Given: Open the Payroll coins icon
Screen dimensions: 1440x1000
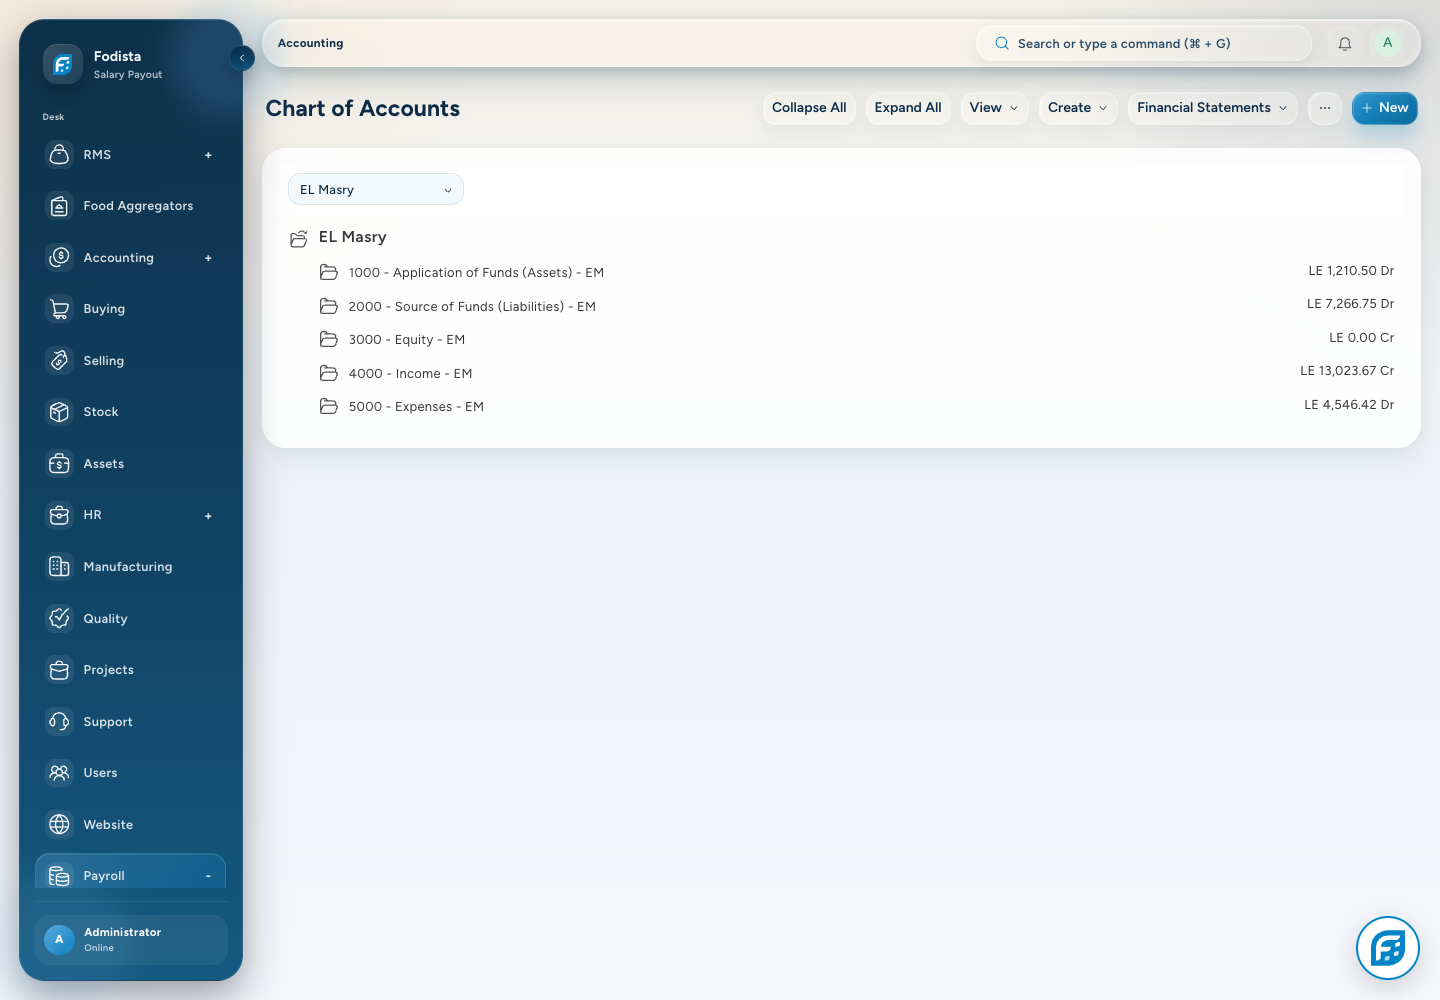Looking at the screenshot, I should [60, 876].
